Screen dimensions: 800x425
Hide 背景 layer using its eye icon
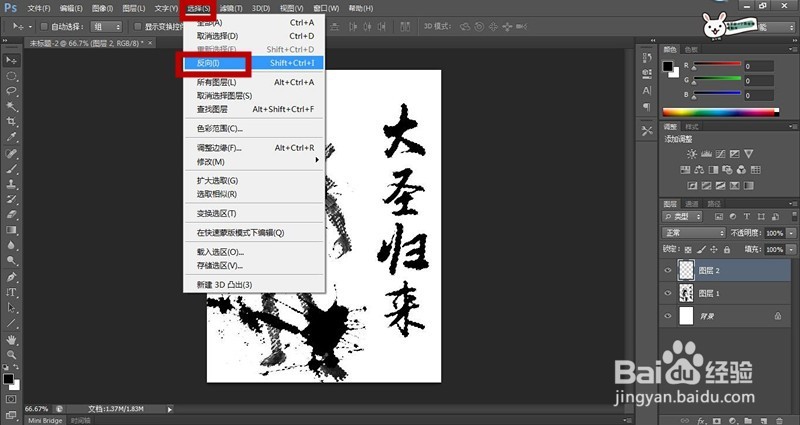pos(668,316)
